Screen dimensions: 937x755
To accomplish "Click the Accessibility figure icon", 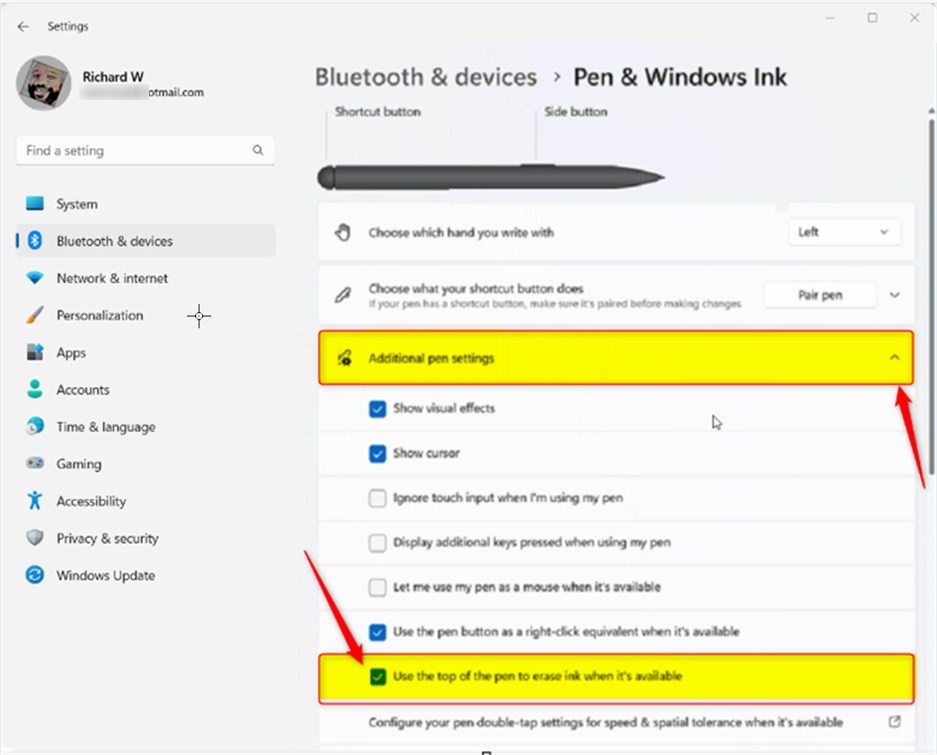I will tap(35, 500).
